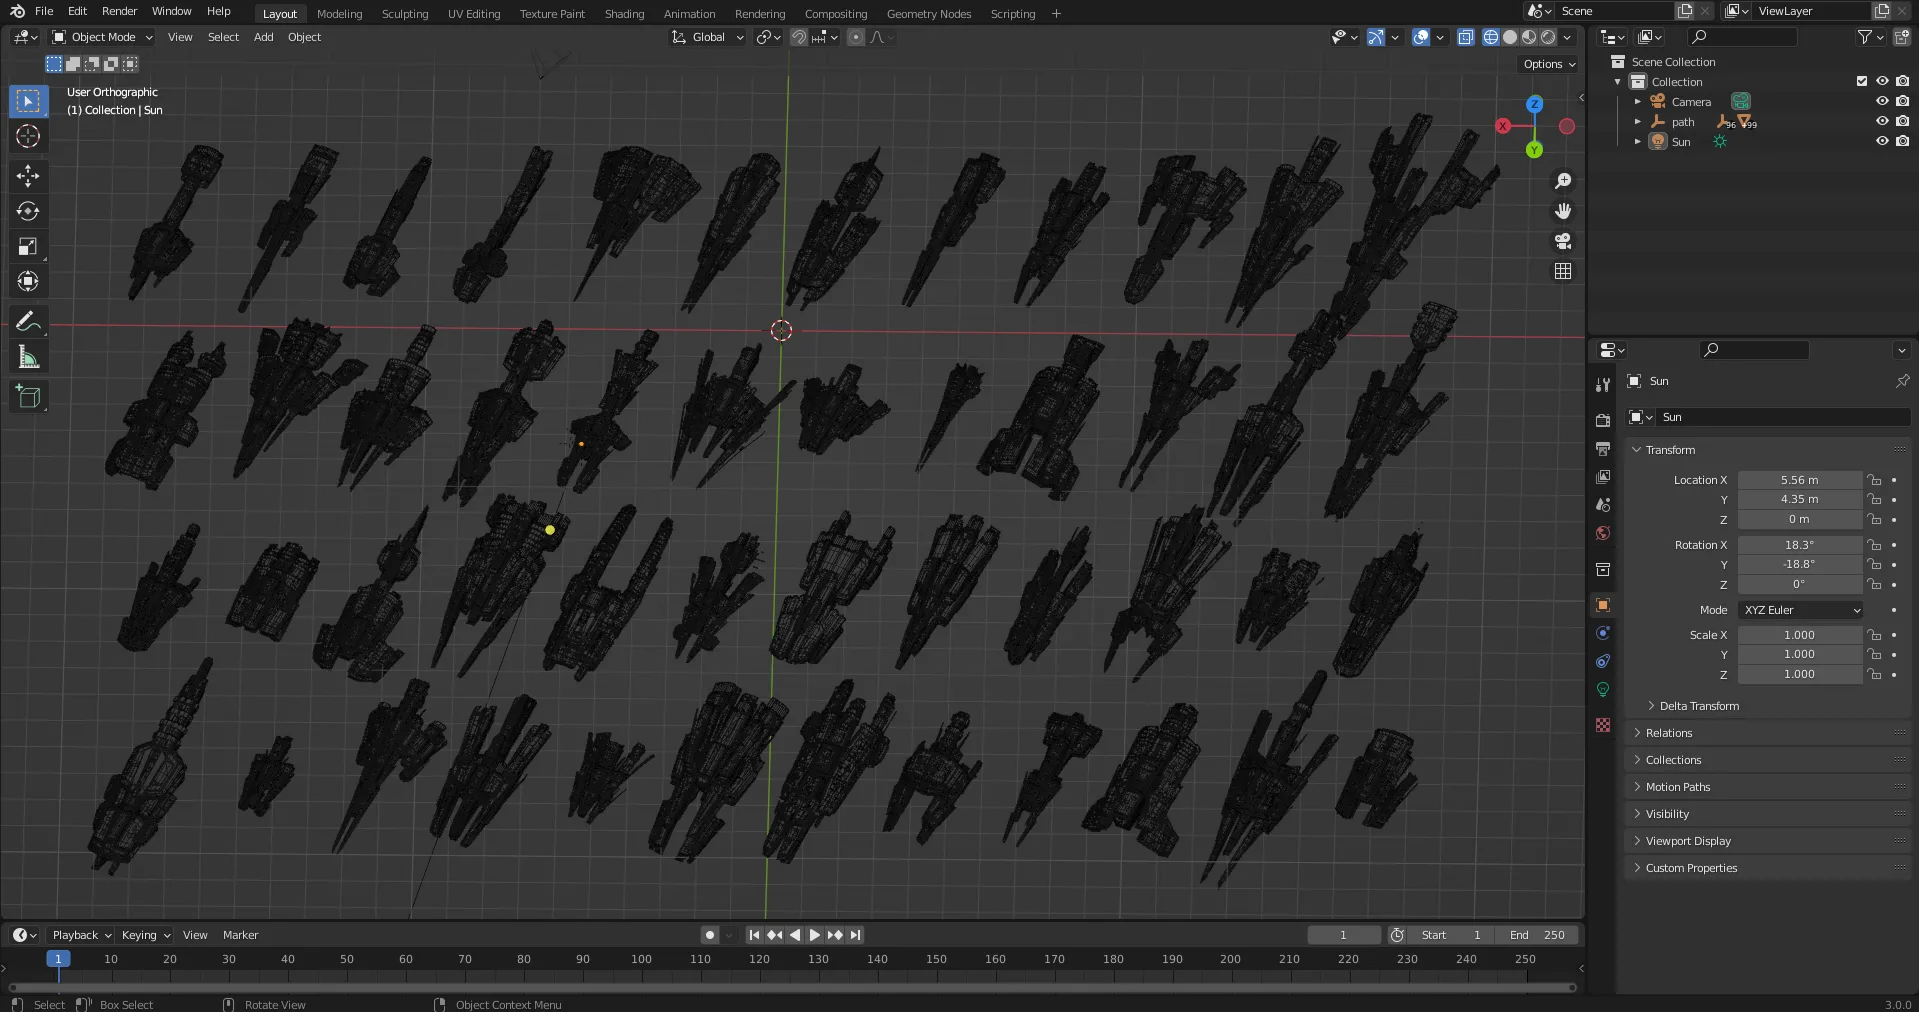Image resolution: width=1919 pixels, height=1012 pixels.
Task: Open Playback menu in timeline
Action: [81, 935]
